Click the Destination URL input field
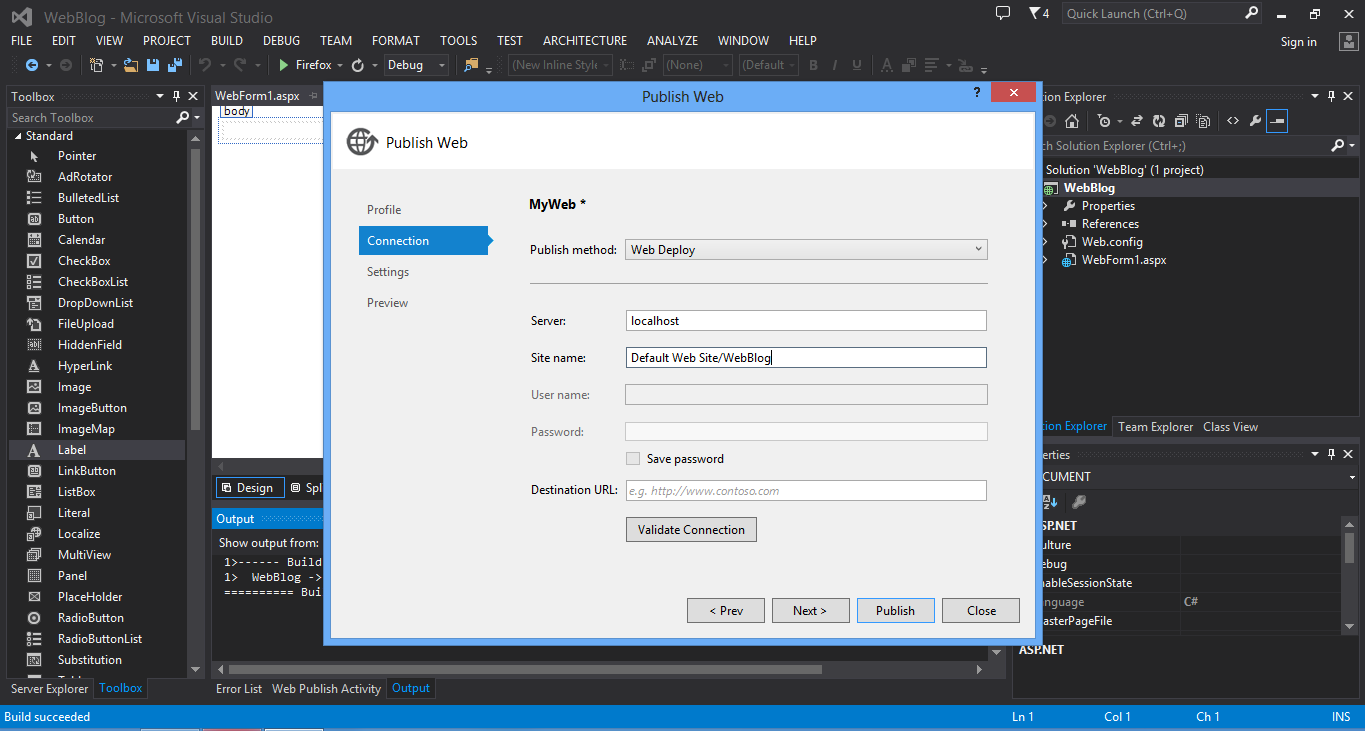1365x731 pixels. point(806,491)
